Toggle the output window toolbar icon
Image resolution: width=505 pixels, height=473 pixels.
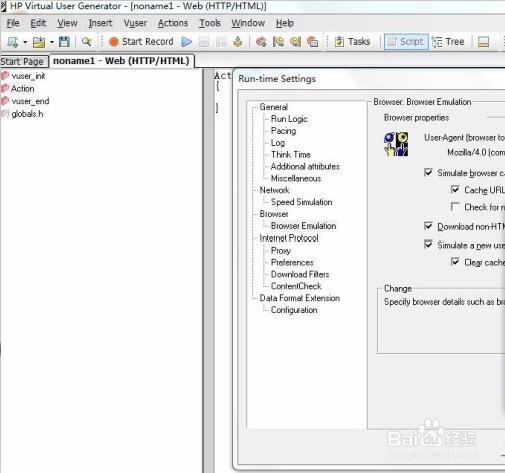point(483,42)
